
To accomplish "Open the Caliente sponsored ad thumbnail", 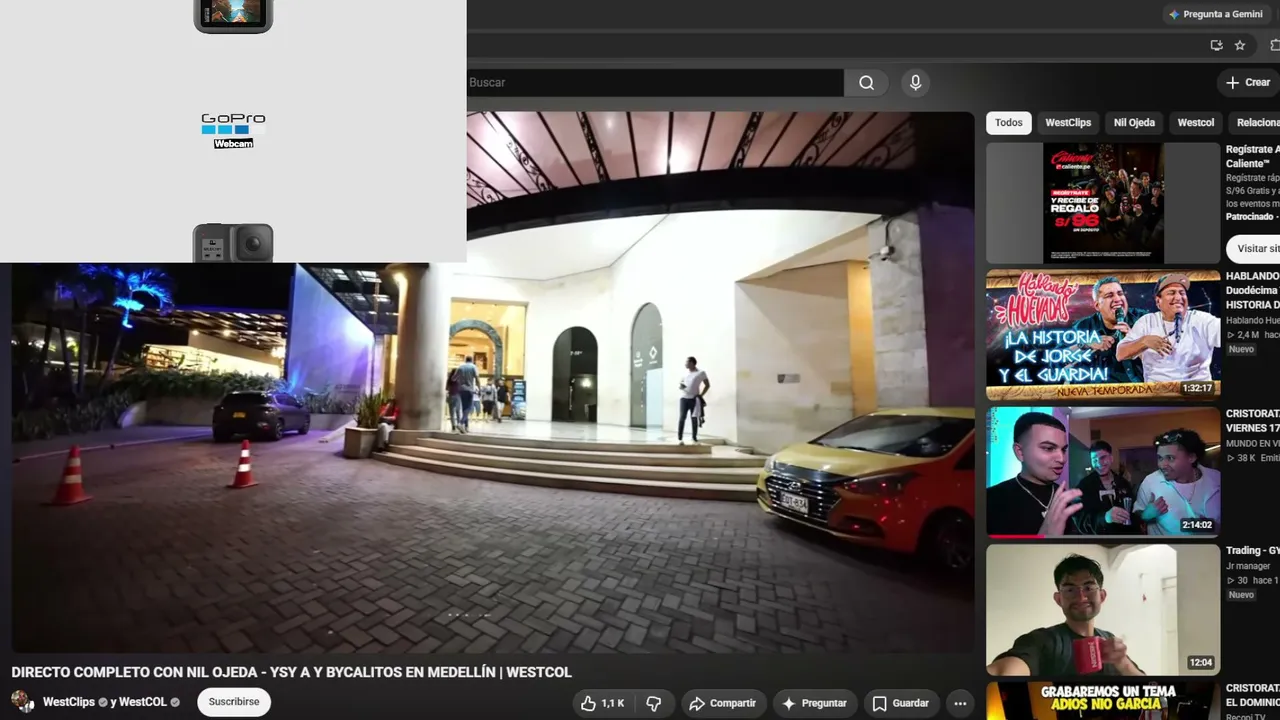I will pyautogui.click(x=1103, y=203).
